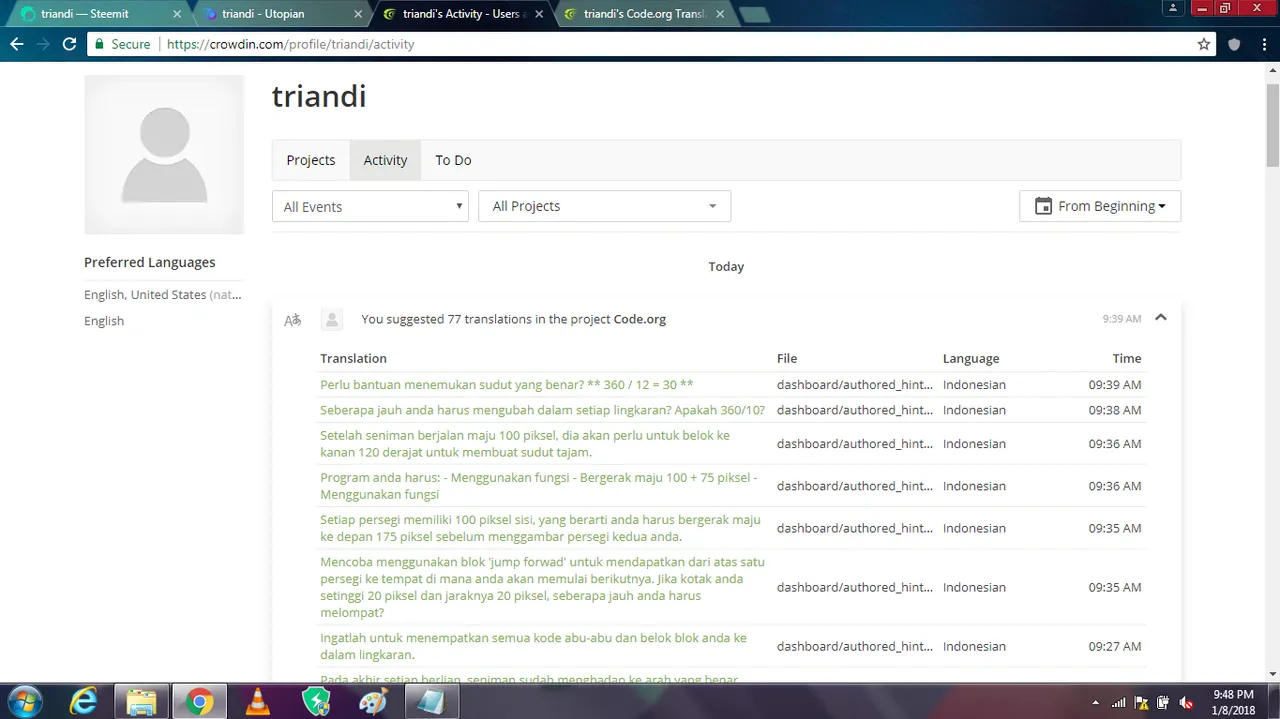The height and width of the screenshot is (719, 1280).
Task: Click the translation icon beside the activity entry
Action: (292, 320)
